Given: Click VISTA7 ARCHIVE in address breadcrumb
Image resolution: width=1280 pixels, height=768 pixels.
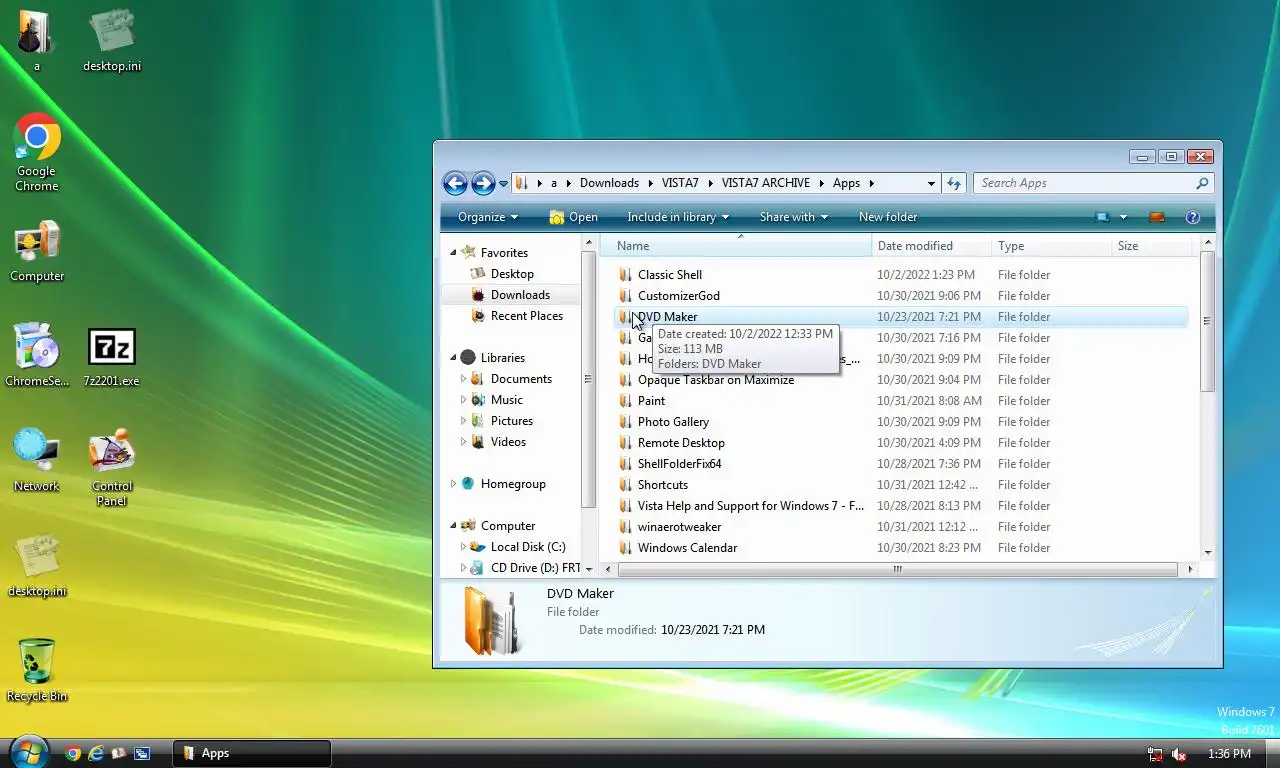Looking at the screenshot, I should tap(766, 183).
